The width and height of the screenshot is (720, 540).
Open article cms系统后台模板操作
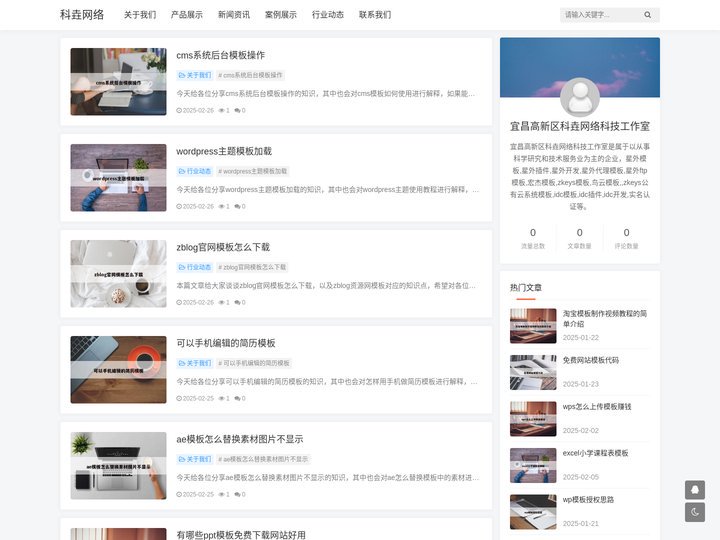pos(220,55)
